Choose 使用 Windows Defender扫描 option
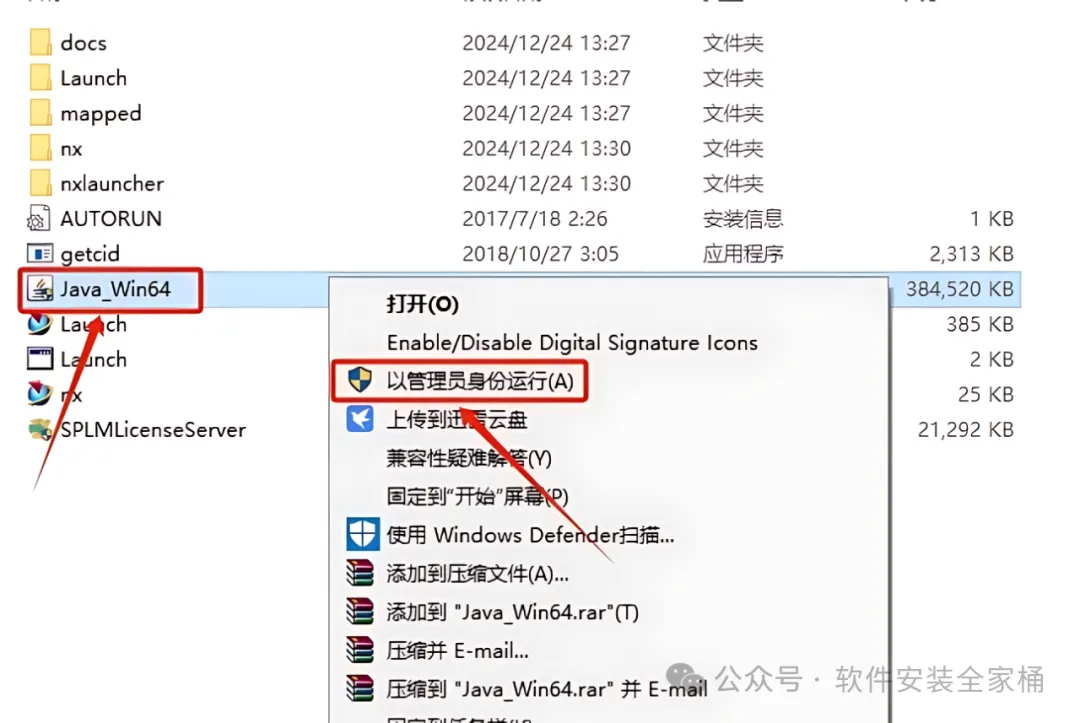The width and height of the screenshot is (1080, 723). [x=530, y=535]
